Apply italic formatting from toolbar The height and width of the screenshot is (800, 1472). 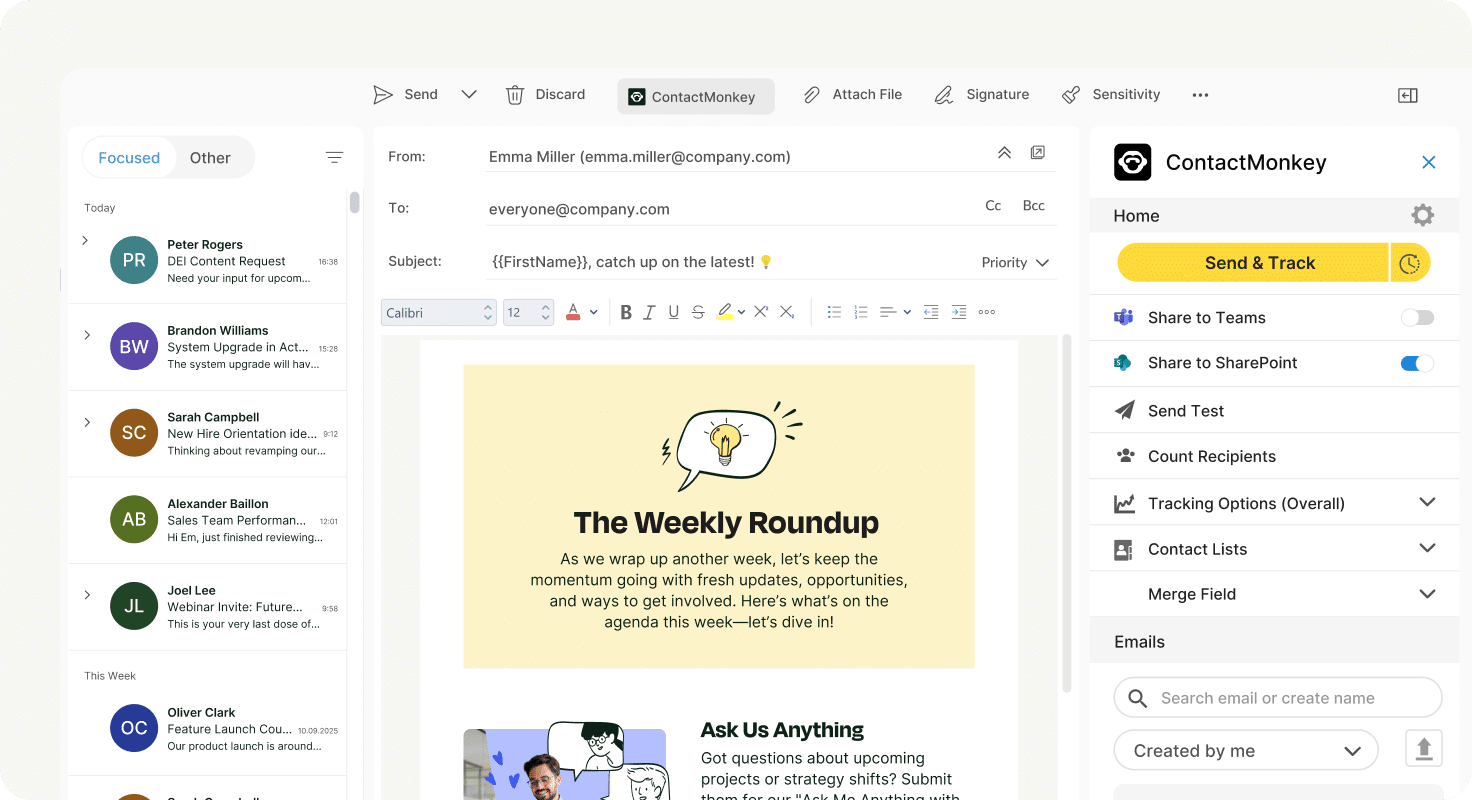click(649, 312)
